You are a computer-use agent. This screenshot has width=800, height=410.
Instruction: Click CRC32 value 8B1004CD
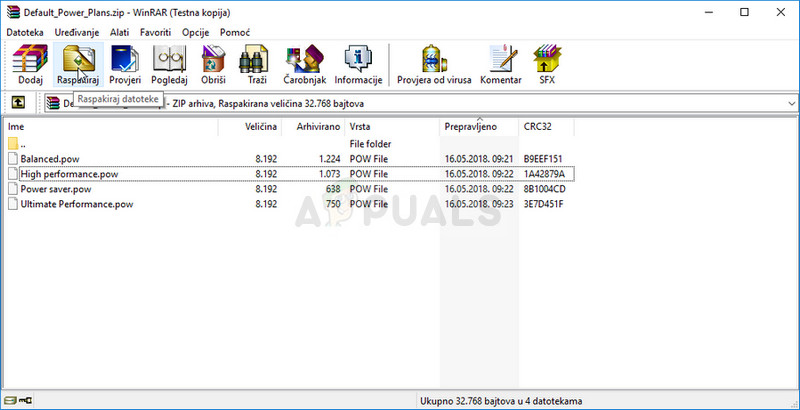544,189
